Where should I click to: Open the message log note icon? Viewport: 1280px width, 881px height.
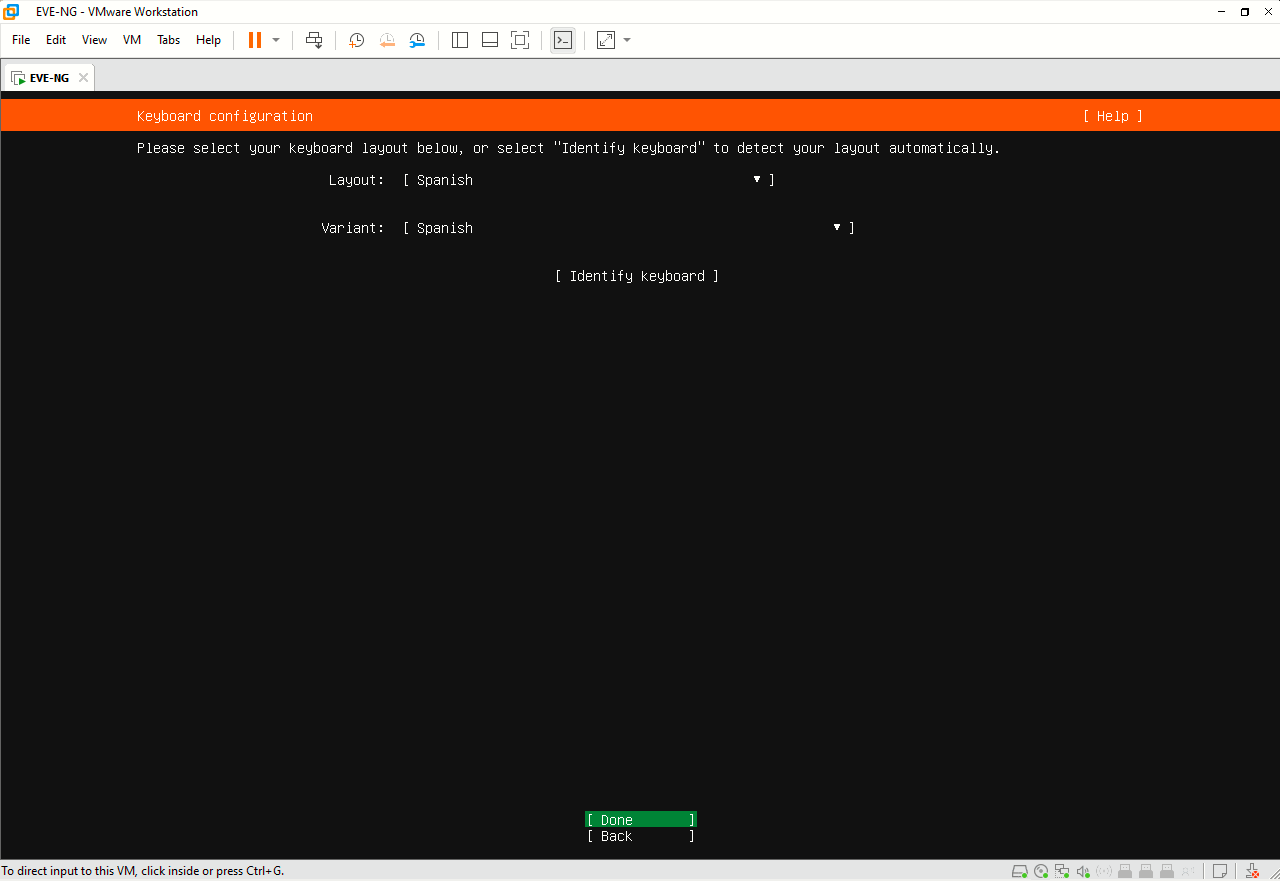[1220, 871]
